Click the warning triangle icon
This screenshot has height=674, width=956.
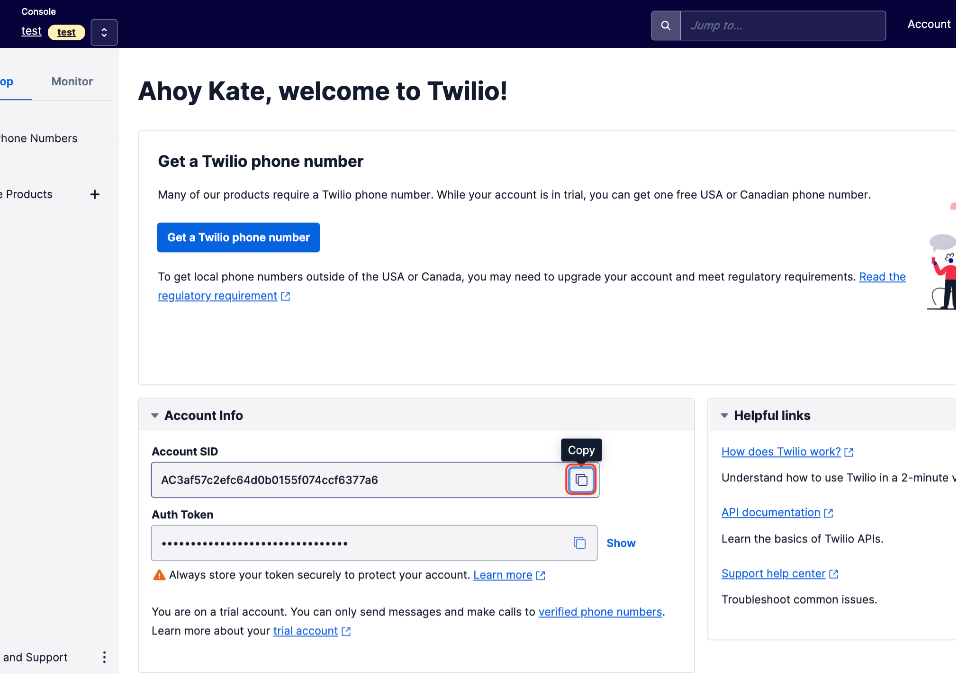[159, 575]
